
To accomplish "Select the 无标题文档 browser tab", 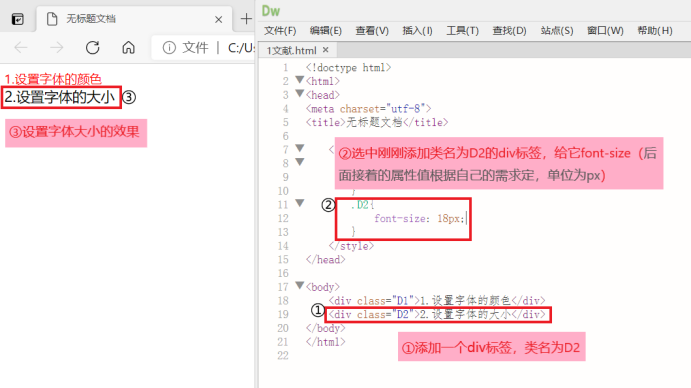I will tap(134, 19).
